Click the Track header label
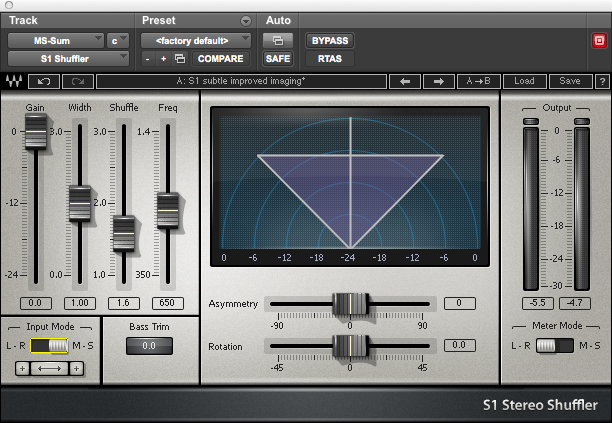The width and height of the screenshot is (612, 423). (23, 20)
